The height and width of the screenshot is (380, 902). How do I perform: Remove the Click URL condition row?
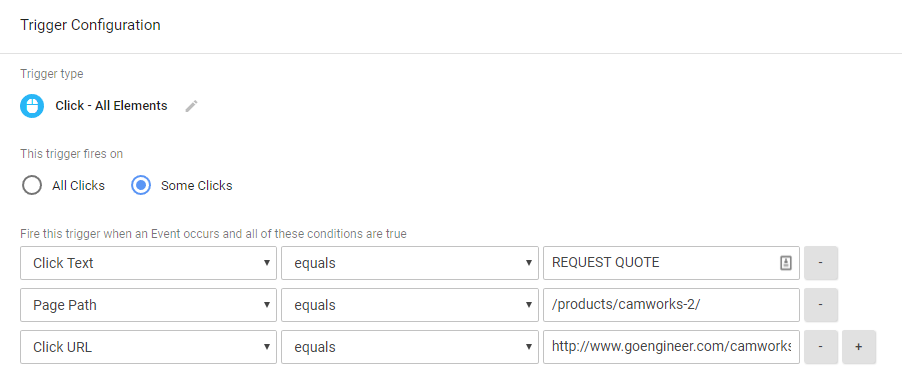pos(821,347)
